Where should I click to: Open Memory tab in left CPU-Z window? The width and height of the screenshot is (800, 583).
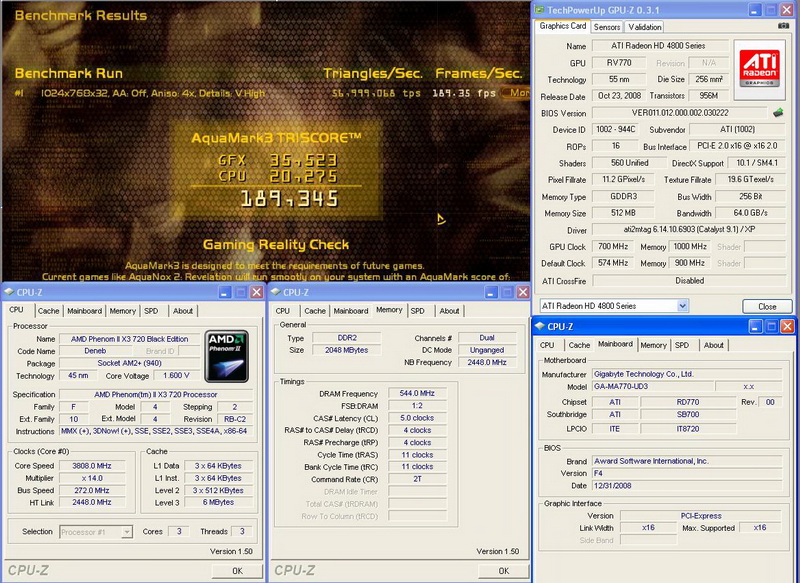coord(122,311)
